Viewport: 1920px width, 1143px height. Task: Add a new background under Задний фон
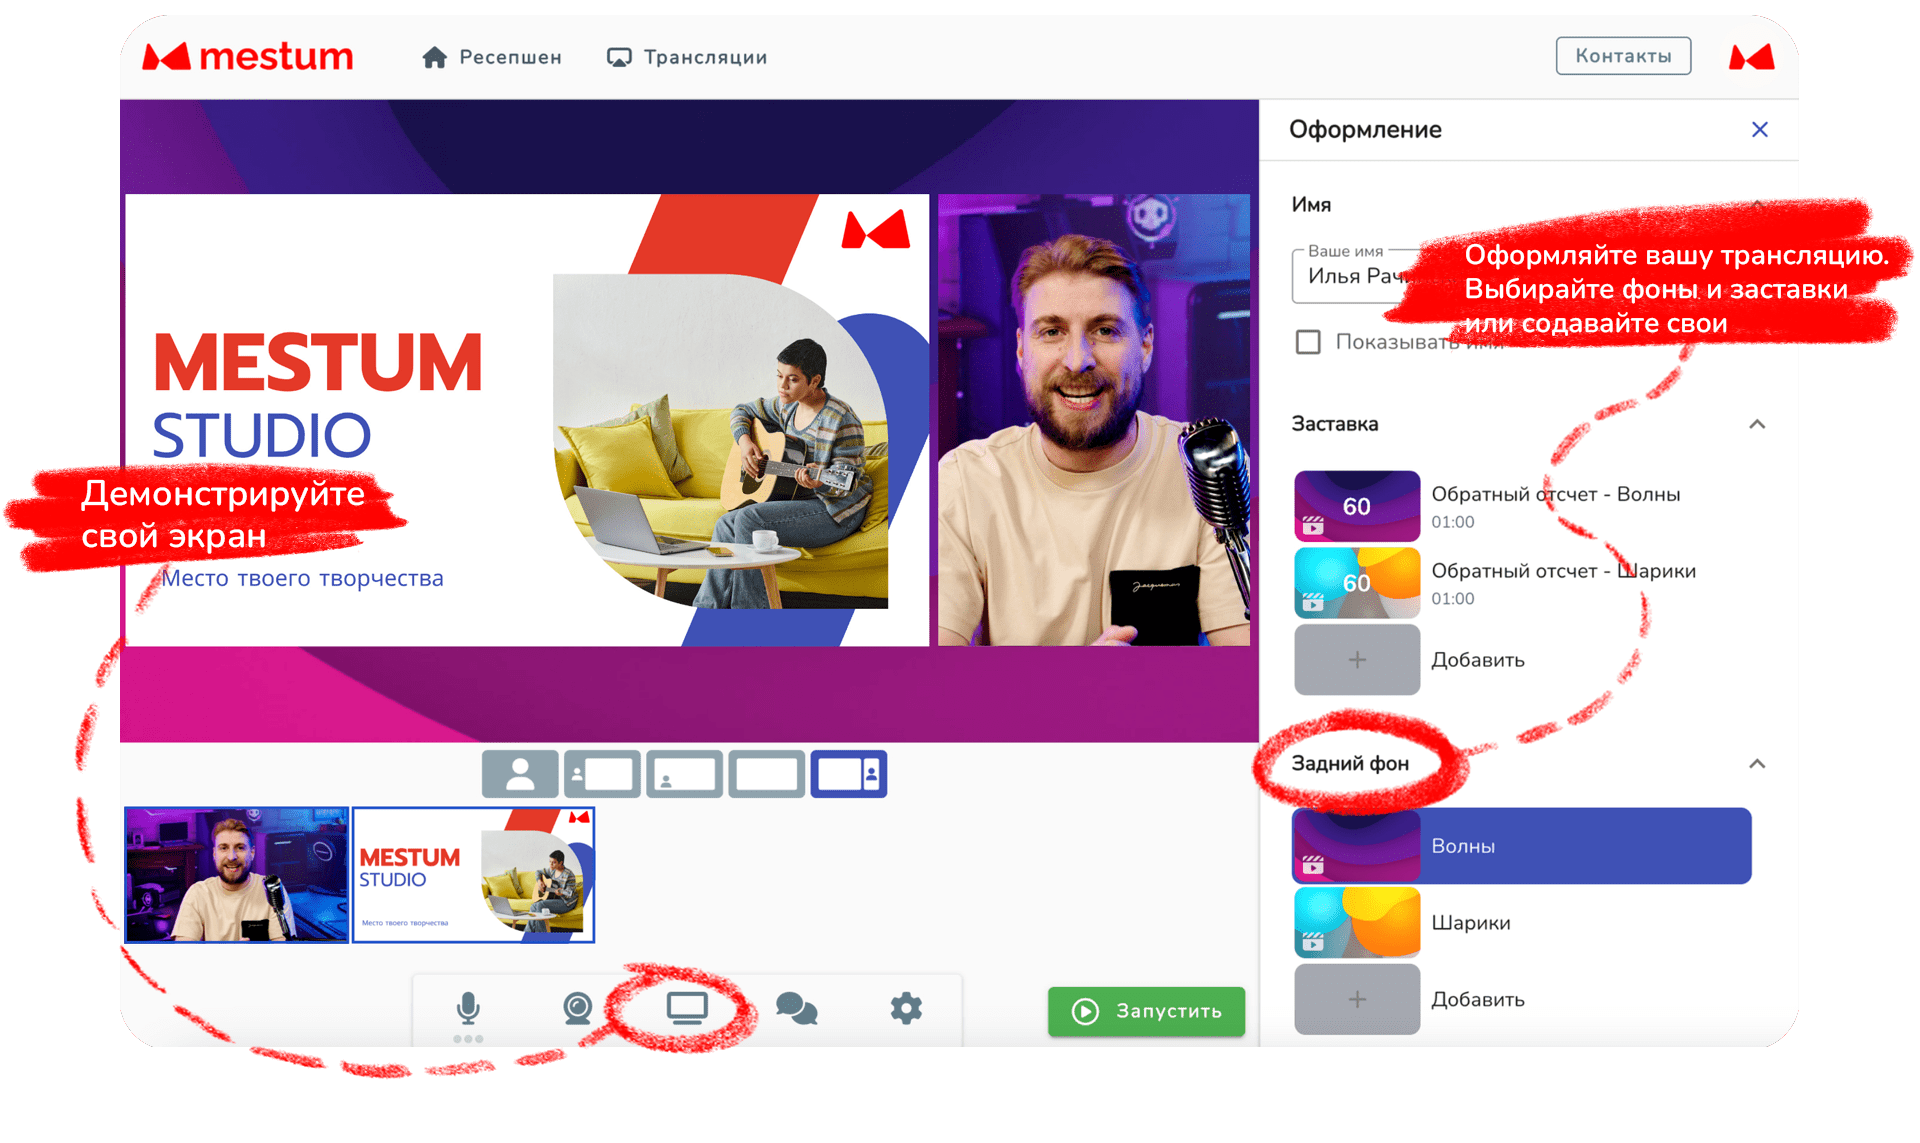(x=1357, y=999)
